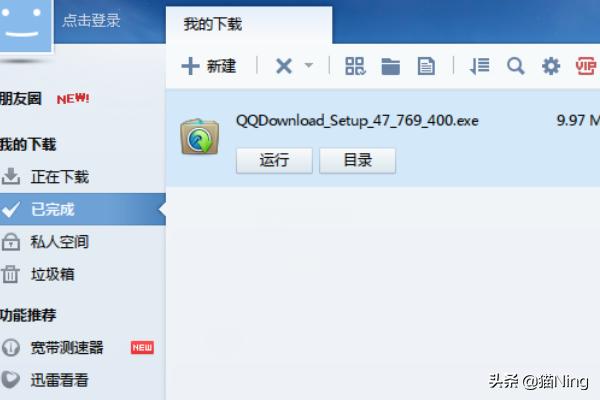Open the delete options dropdown arrow
The width and height of the screenshot is (600, 400).
(x=309, y=65)
